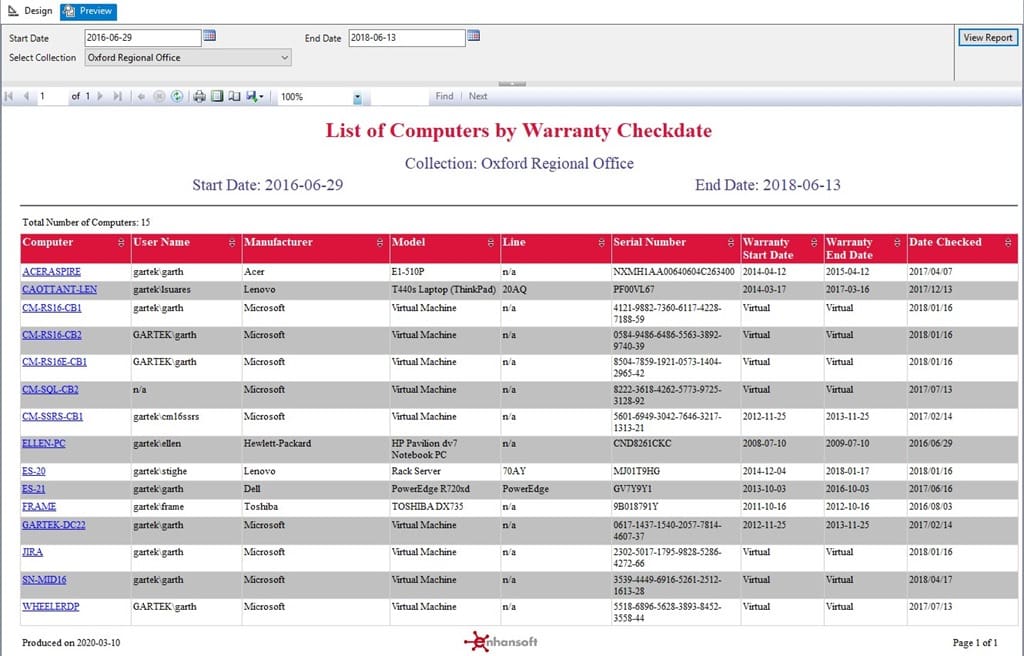This screenshot has height=656, width=1024.
Task: Click the View Report button
Action: [987, 37]
